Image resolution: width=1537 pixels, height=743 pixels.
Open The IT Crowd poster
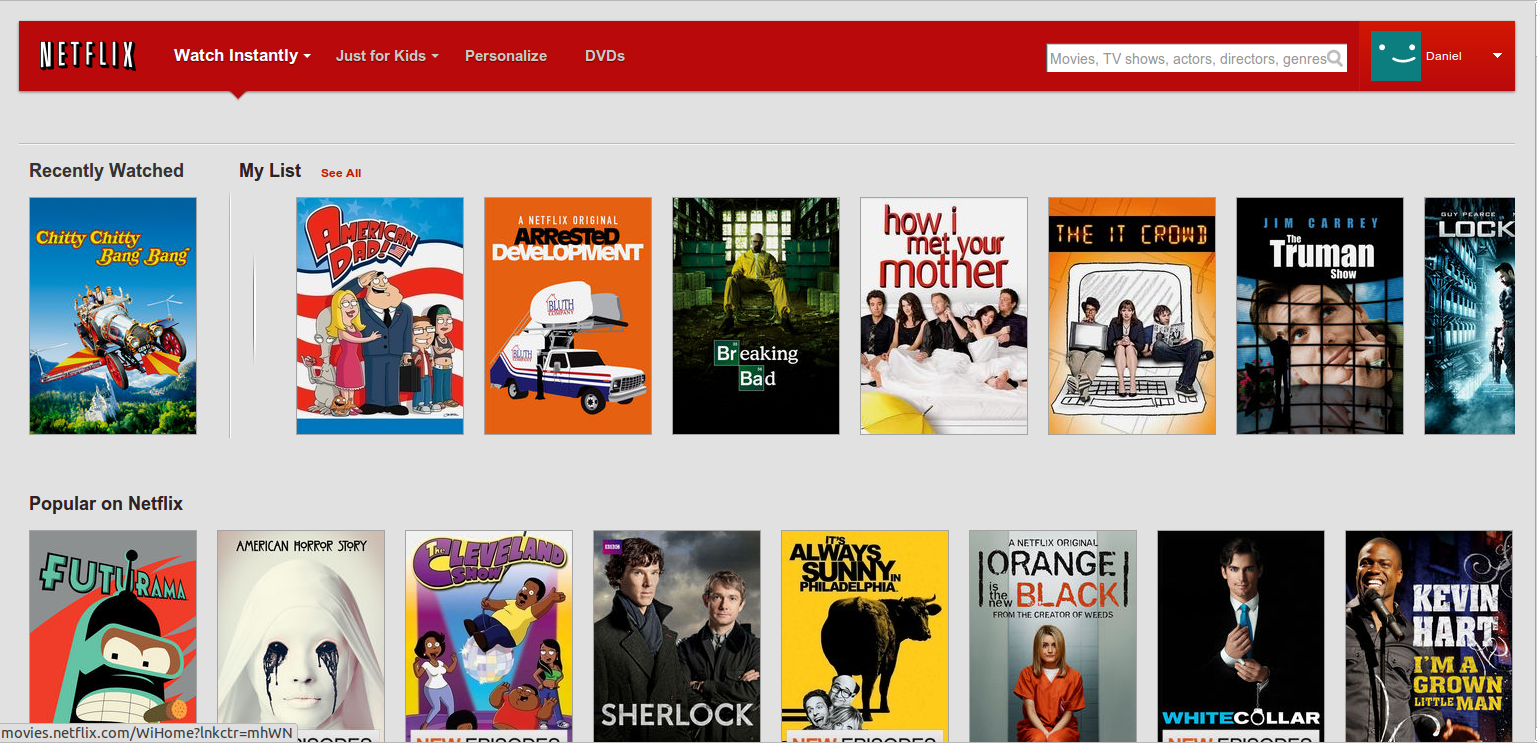pyautogui.click(x=1132, y=316)
